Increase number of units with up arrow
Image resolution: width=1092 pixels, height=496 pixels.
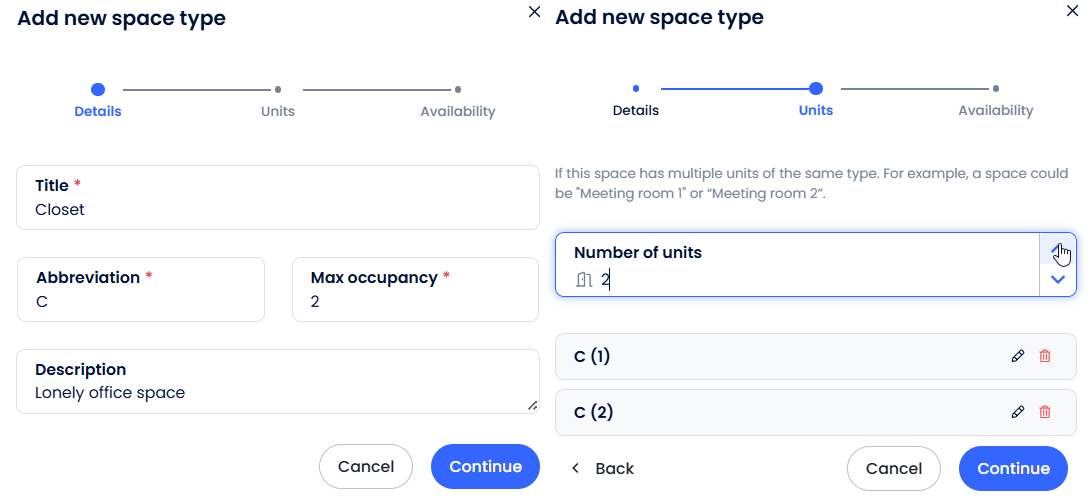(x=1057, y=250)
